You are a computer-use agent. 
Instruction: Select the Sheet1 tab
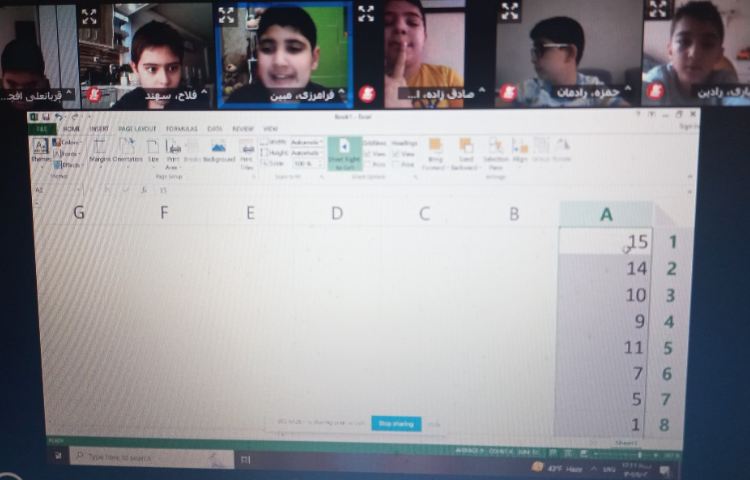pyautogui.click(x=627, y=443)
